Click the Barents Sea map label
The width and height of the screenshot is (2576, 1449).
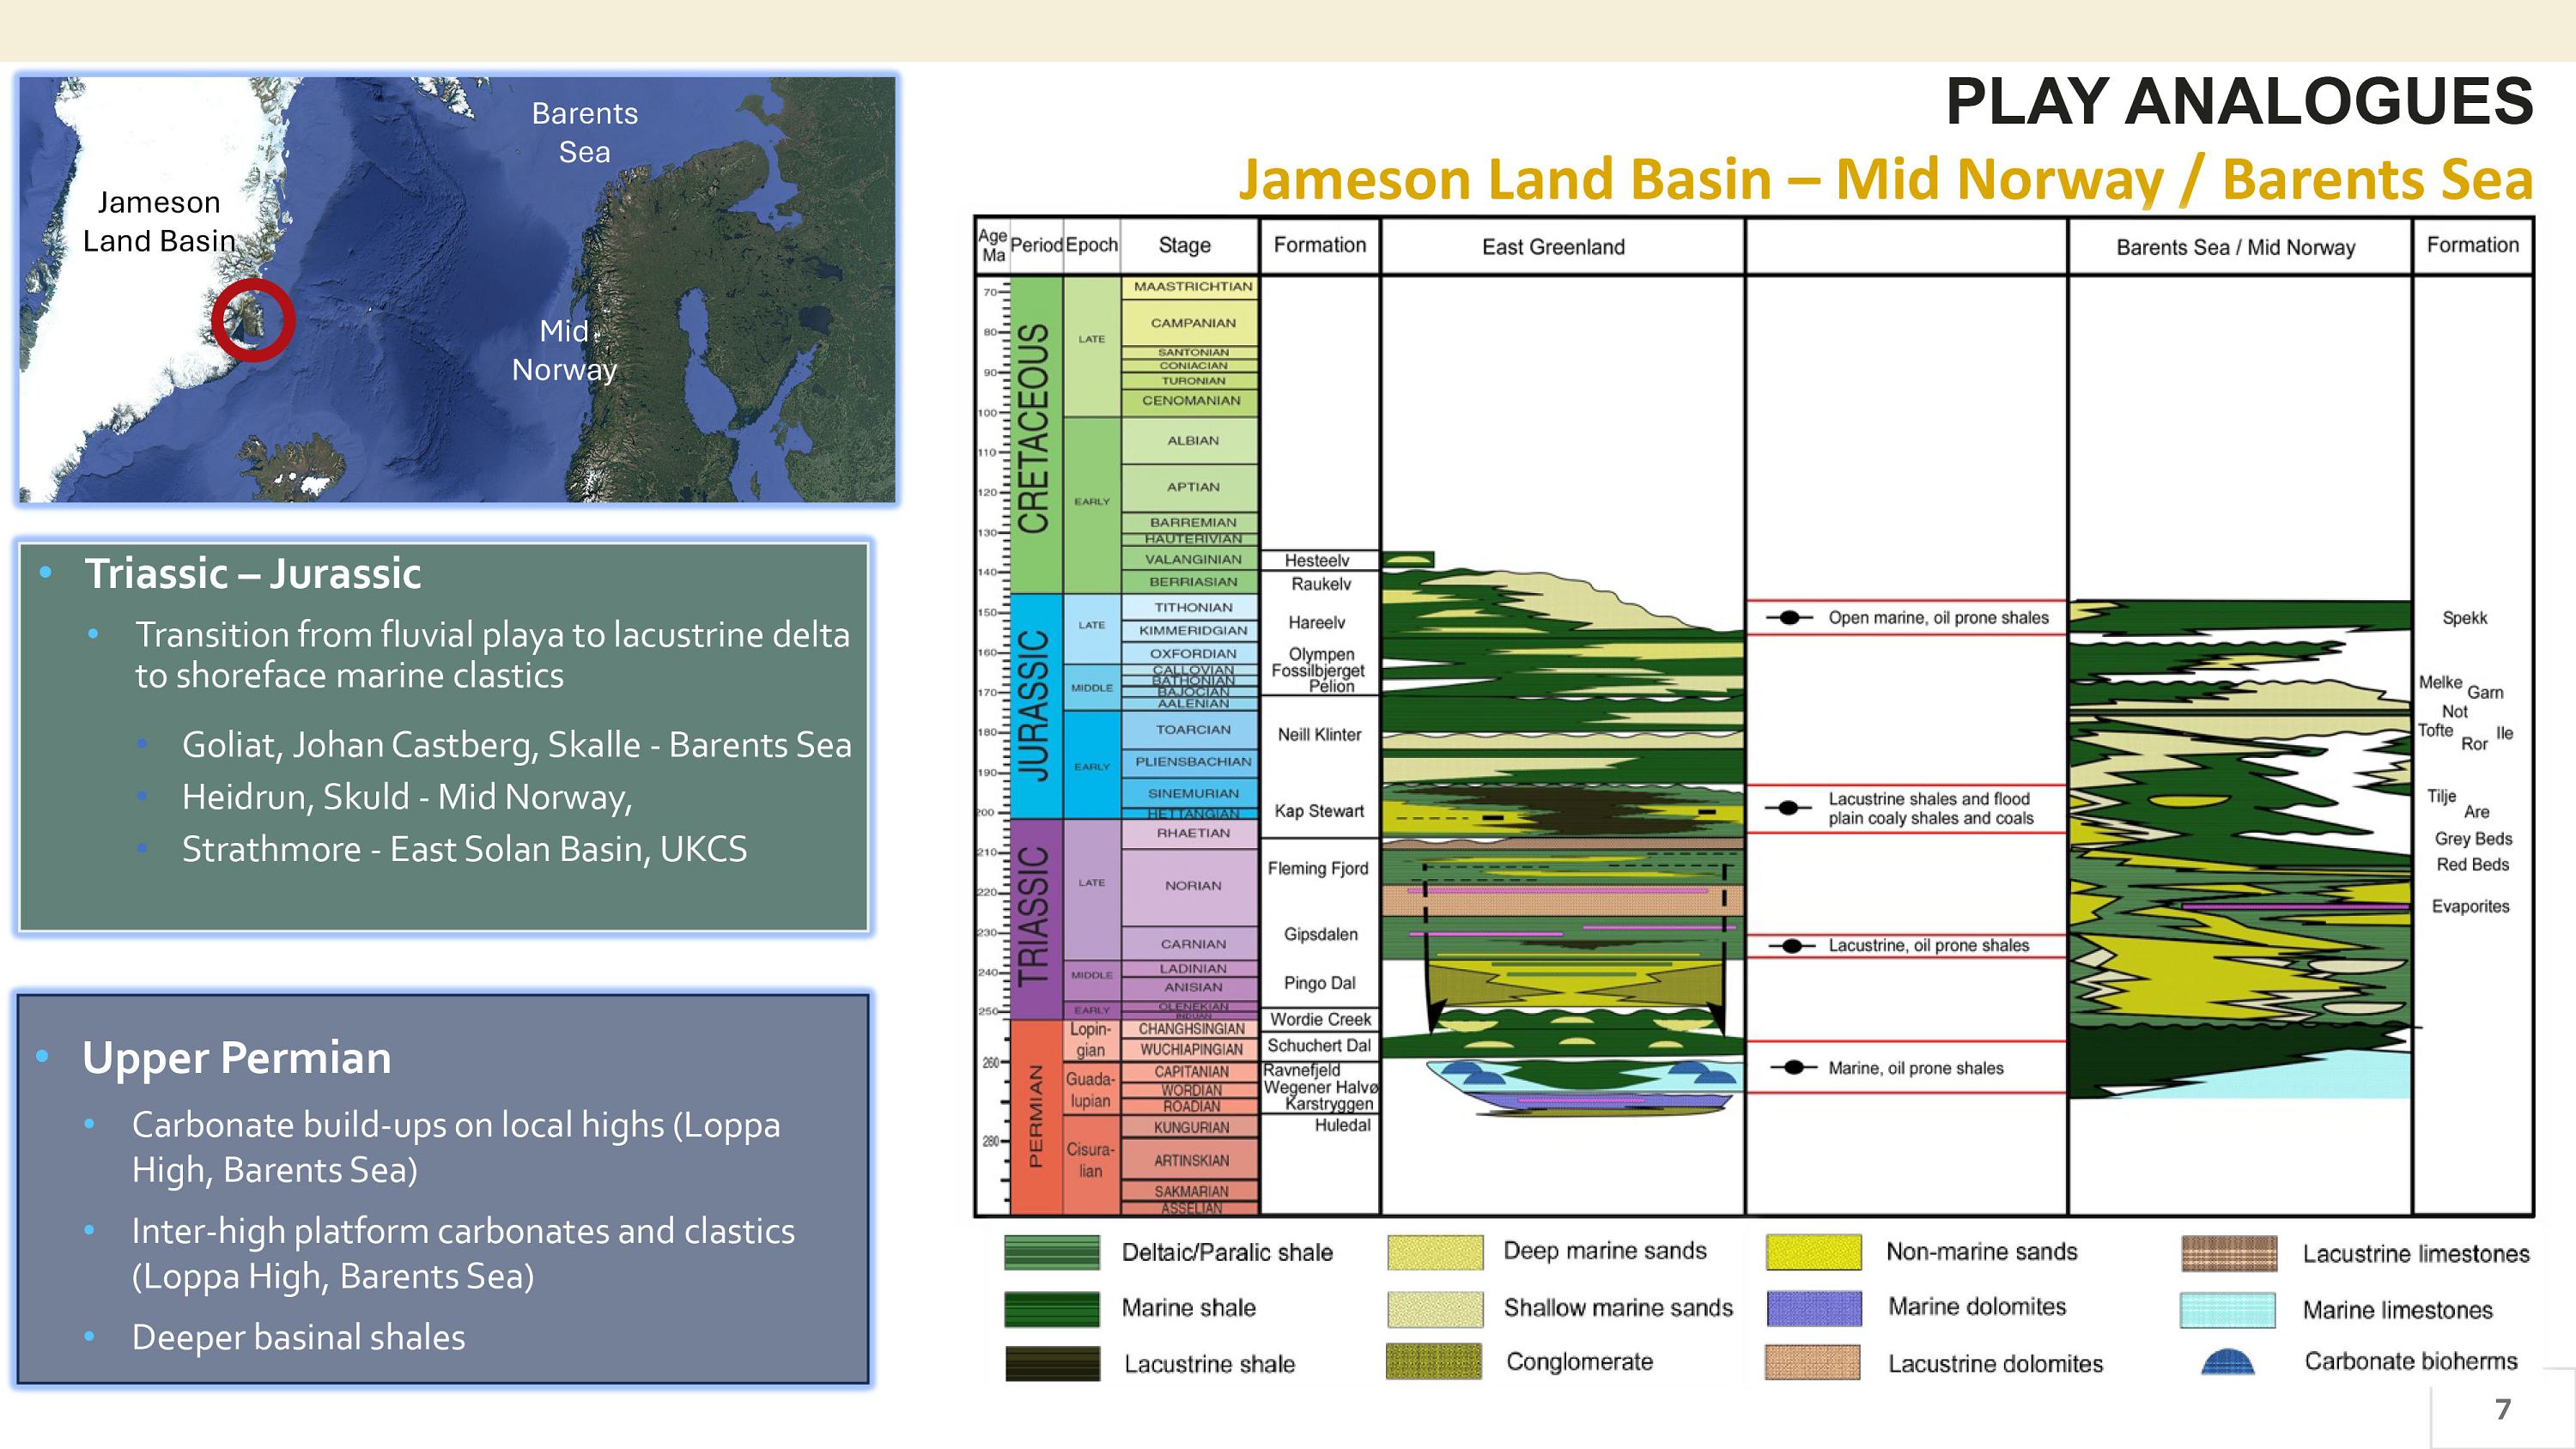[x=584, y=132]
